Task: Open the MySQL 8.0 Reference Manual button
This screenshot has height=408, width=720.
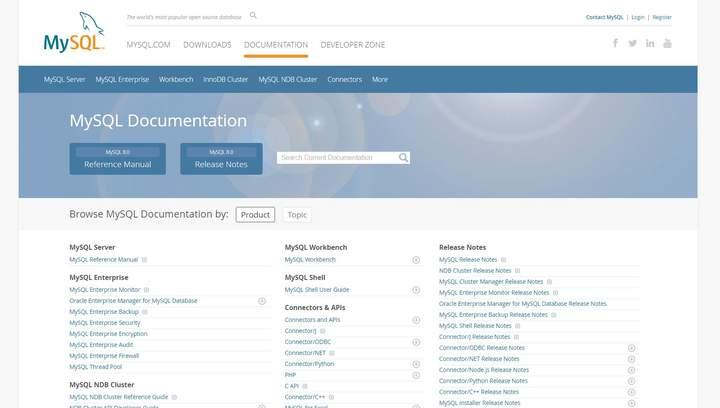Action: pyautogui.click(x=117, y=159)
